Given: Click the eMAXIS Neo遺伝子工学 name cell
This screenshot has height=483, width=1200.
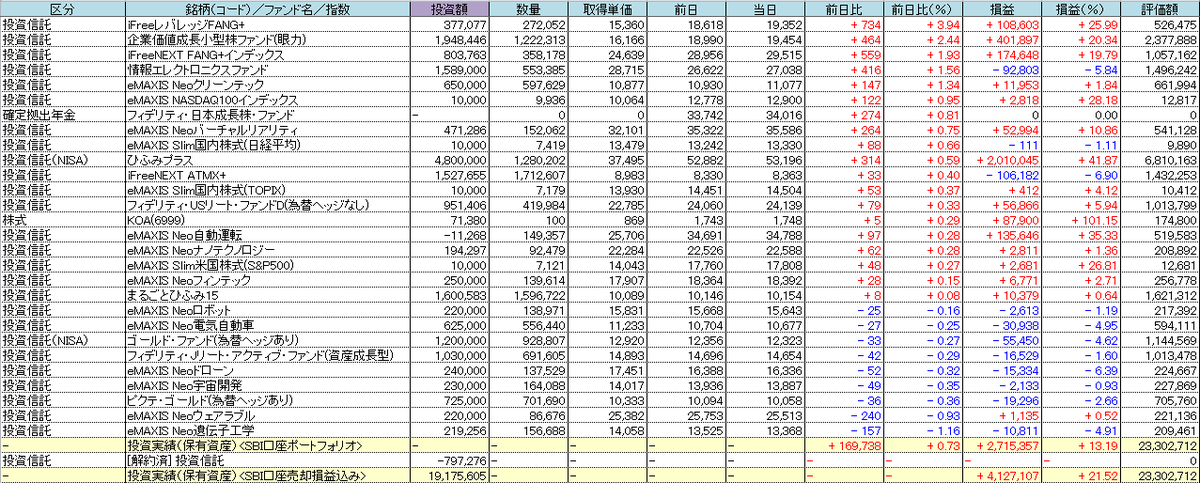Looking at the screenshot, I should (x=268, y=430).
